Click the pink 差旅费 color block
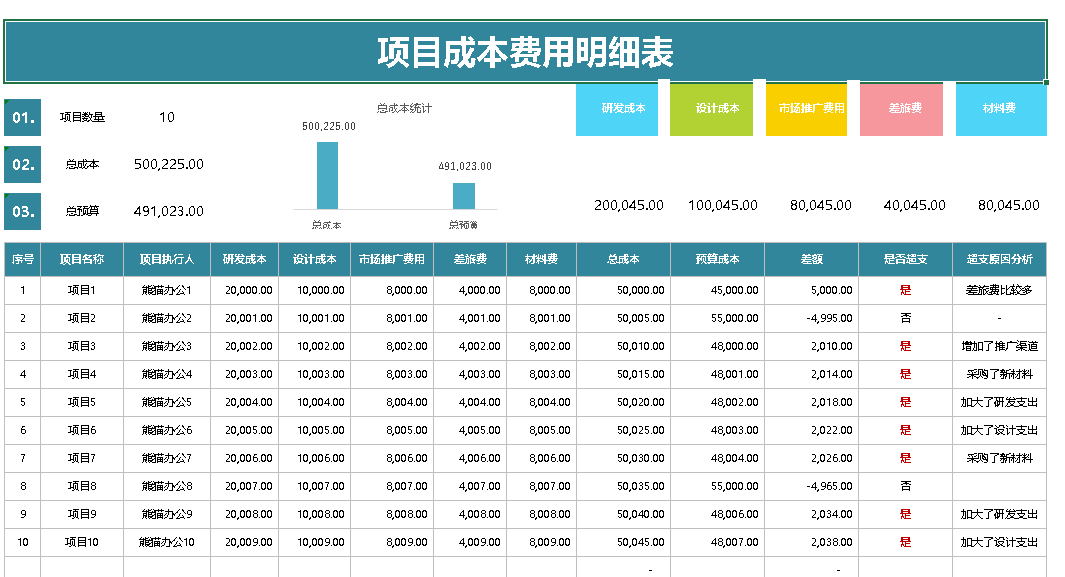This screenshot has height=577, width=1065. pos(905,108)
